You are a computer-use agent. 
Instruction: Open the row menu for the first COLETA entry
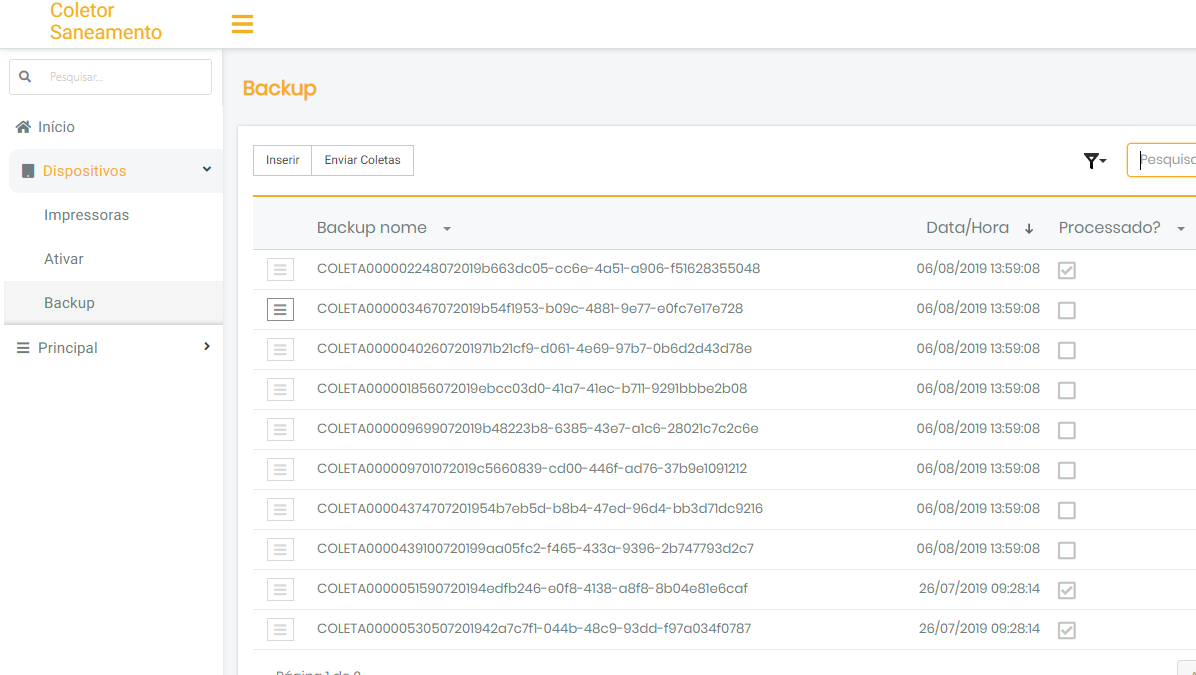point(280,269)
